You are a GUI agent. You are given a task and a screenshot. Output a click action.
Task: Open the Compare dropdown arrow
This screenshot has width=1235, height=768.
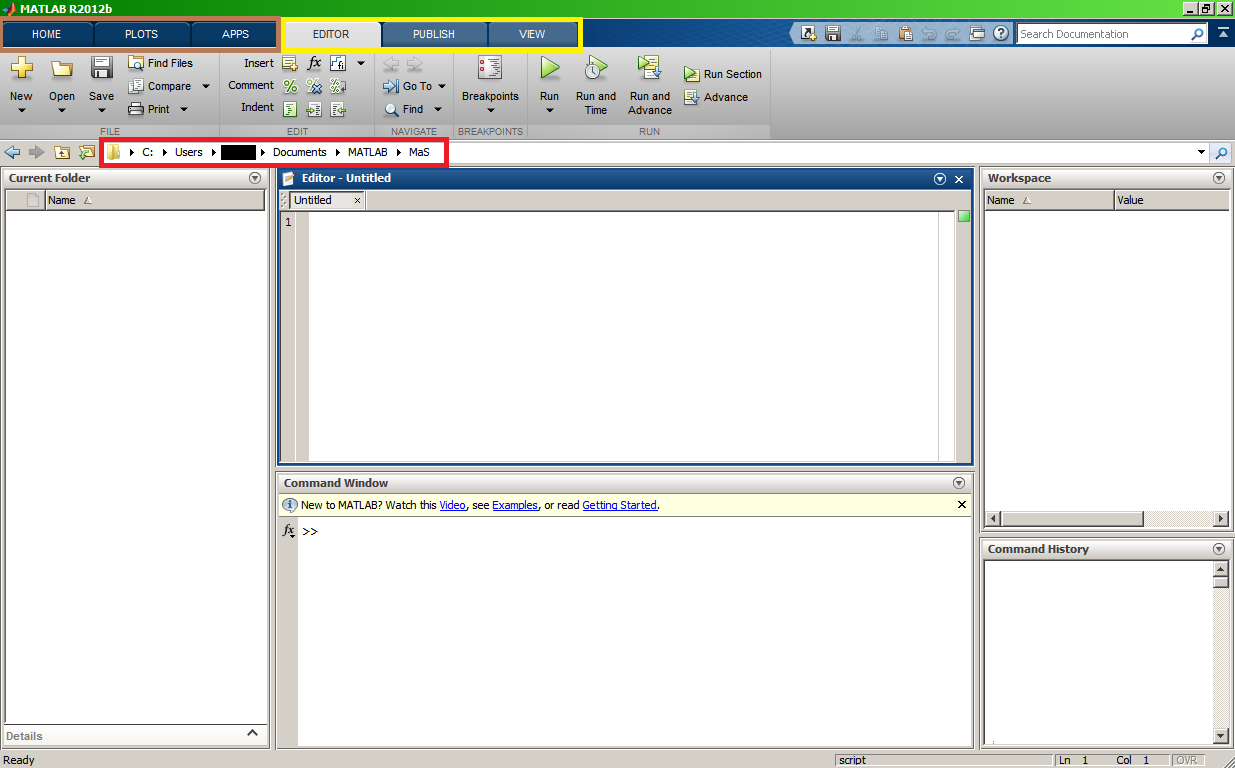point(206,86)
